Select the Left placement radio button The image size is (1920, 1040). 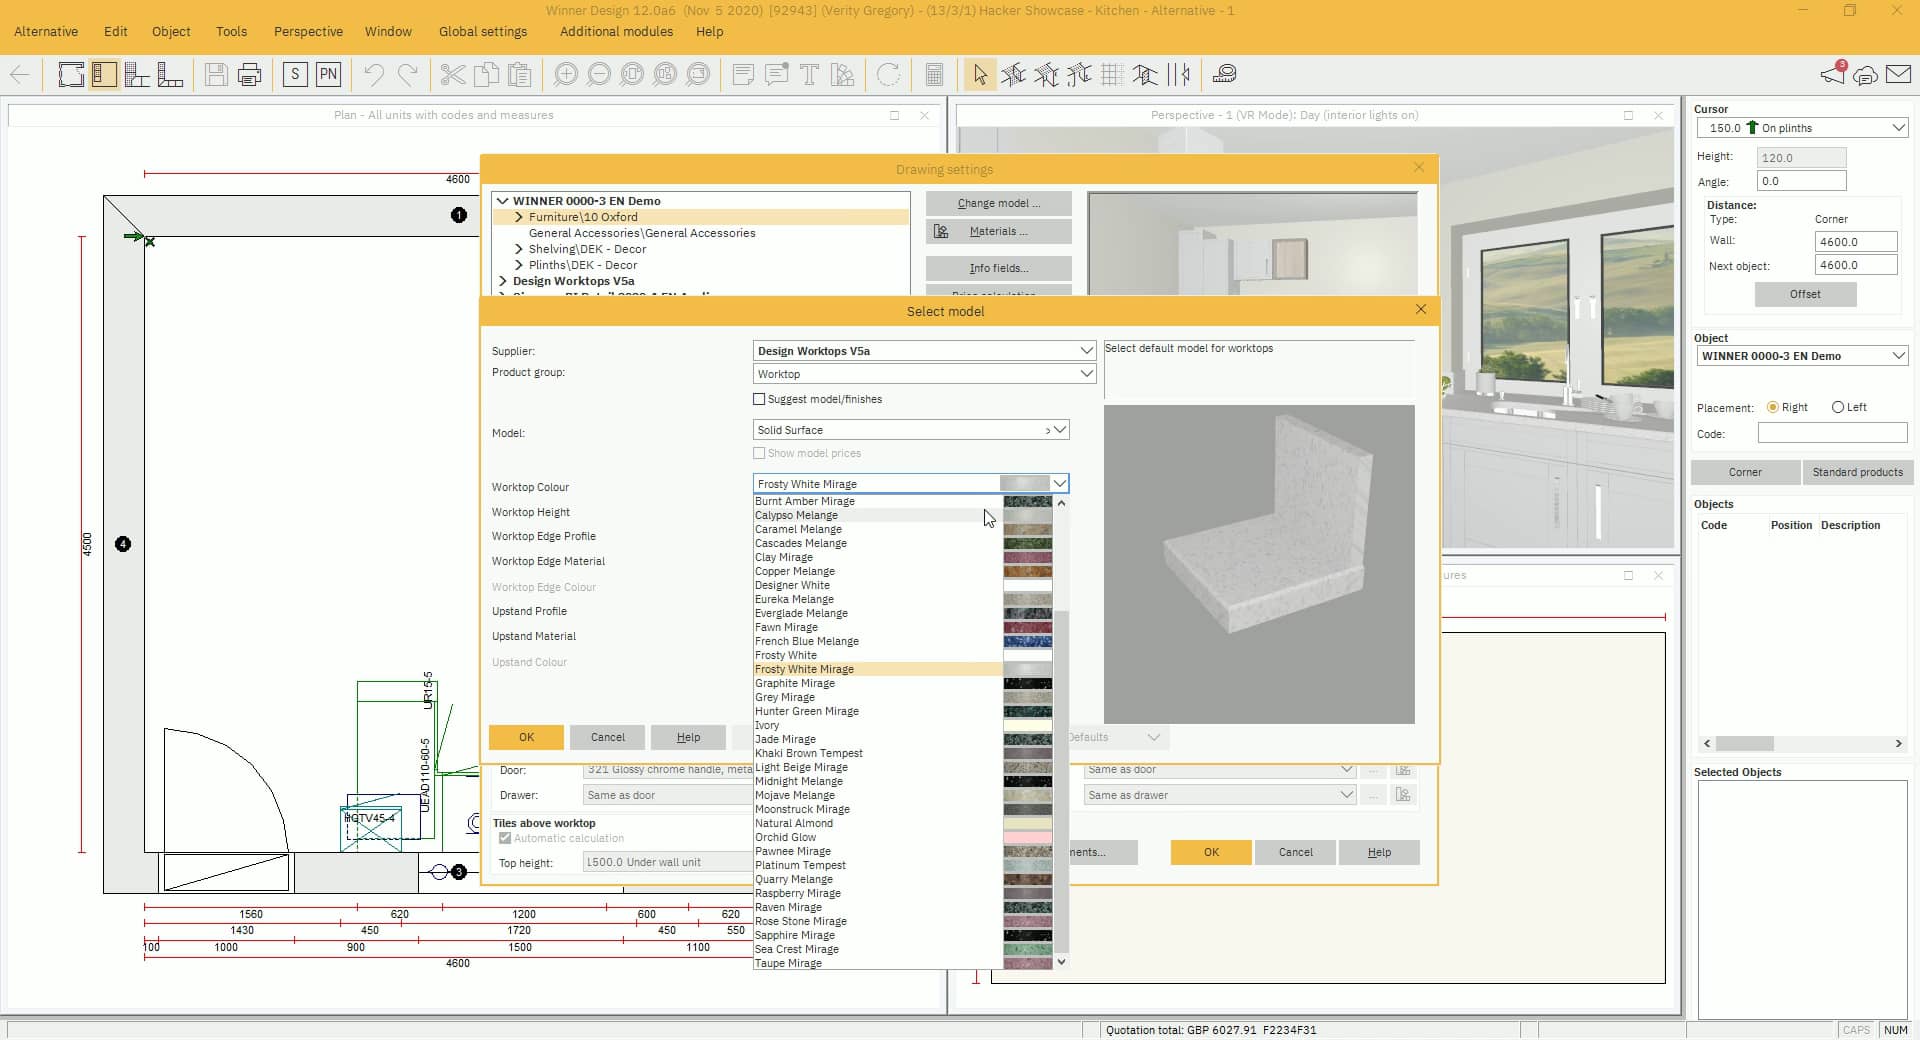click(x=1838, y=407)
